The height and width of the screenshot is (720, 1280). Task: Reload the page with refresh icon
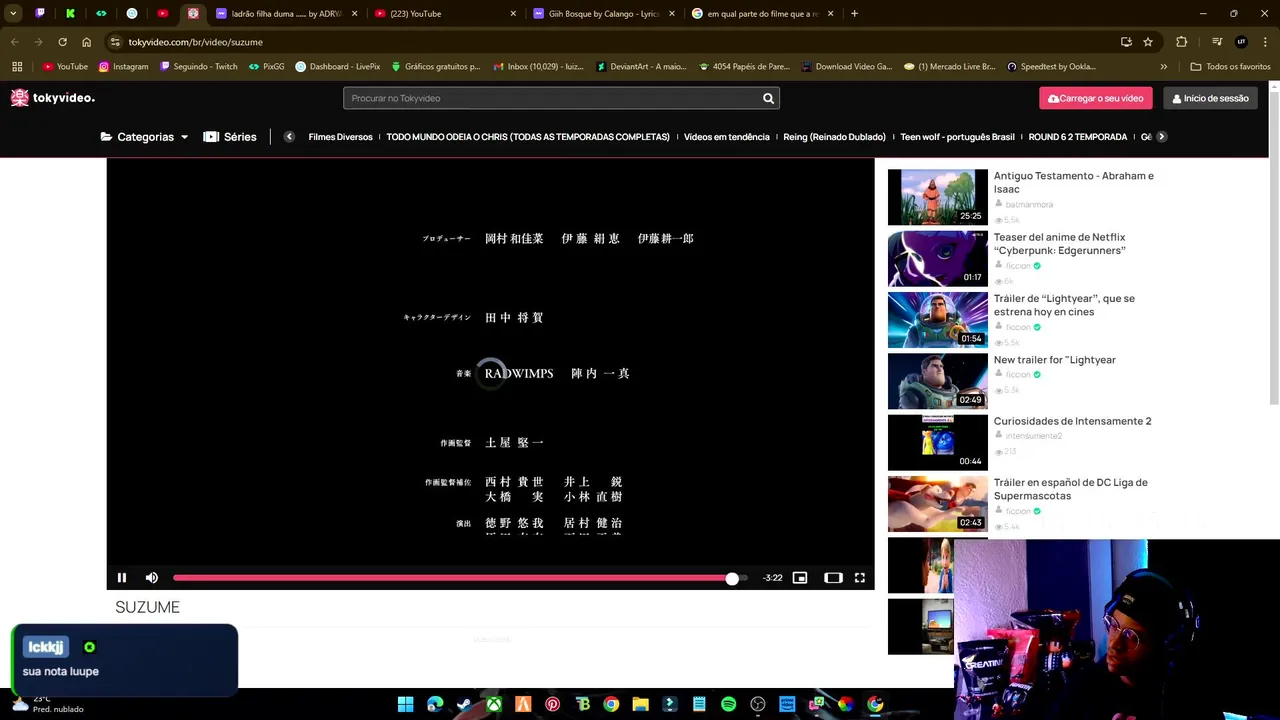[62, 42]
